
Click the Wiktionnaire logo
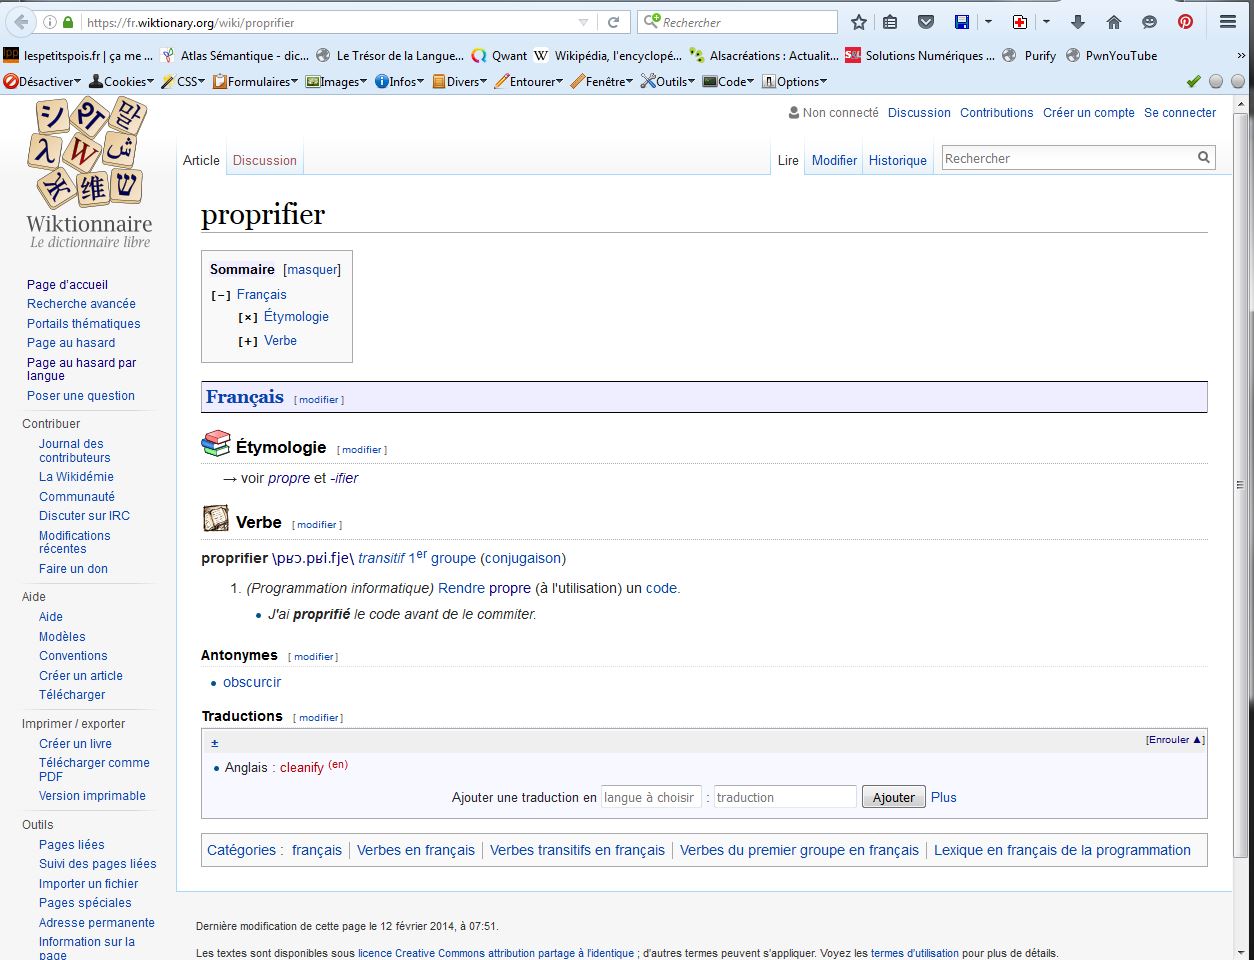tap(89, 172)
